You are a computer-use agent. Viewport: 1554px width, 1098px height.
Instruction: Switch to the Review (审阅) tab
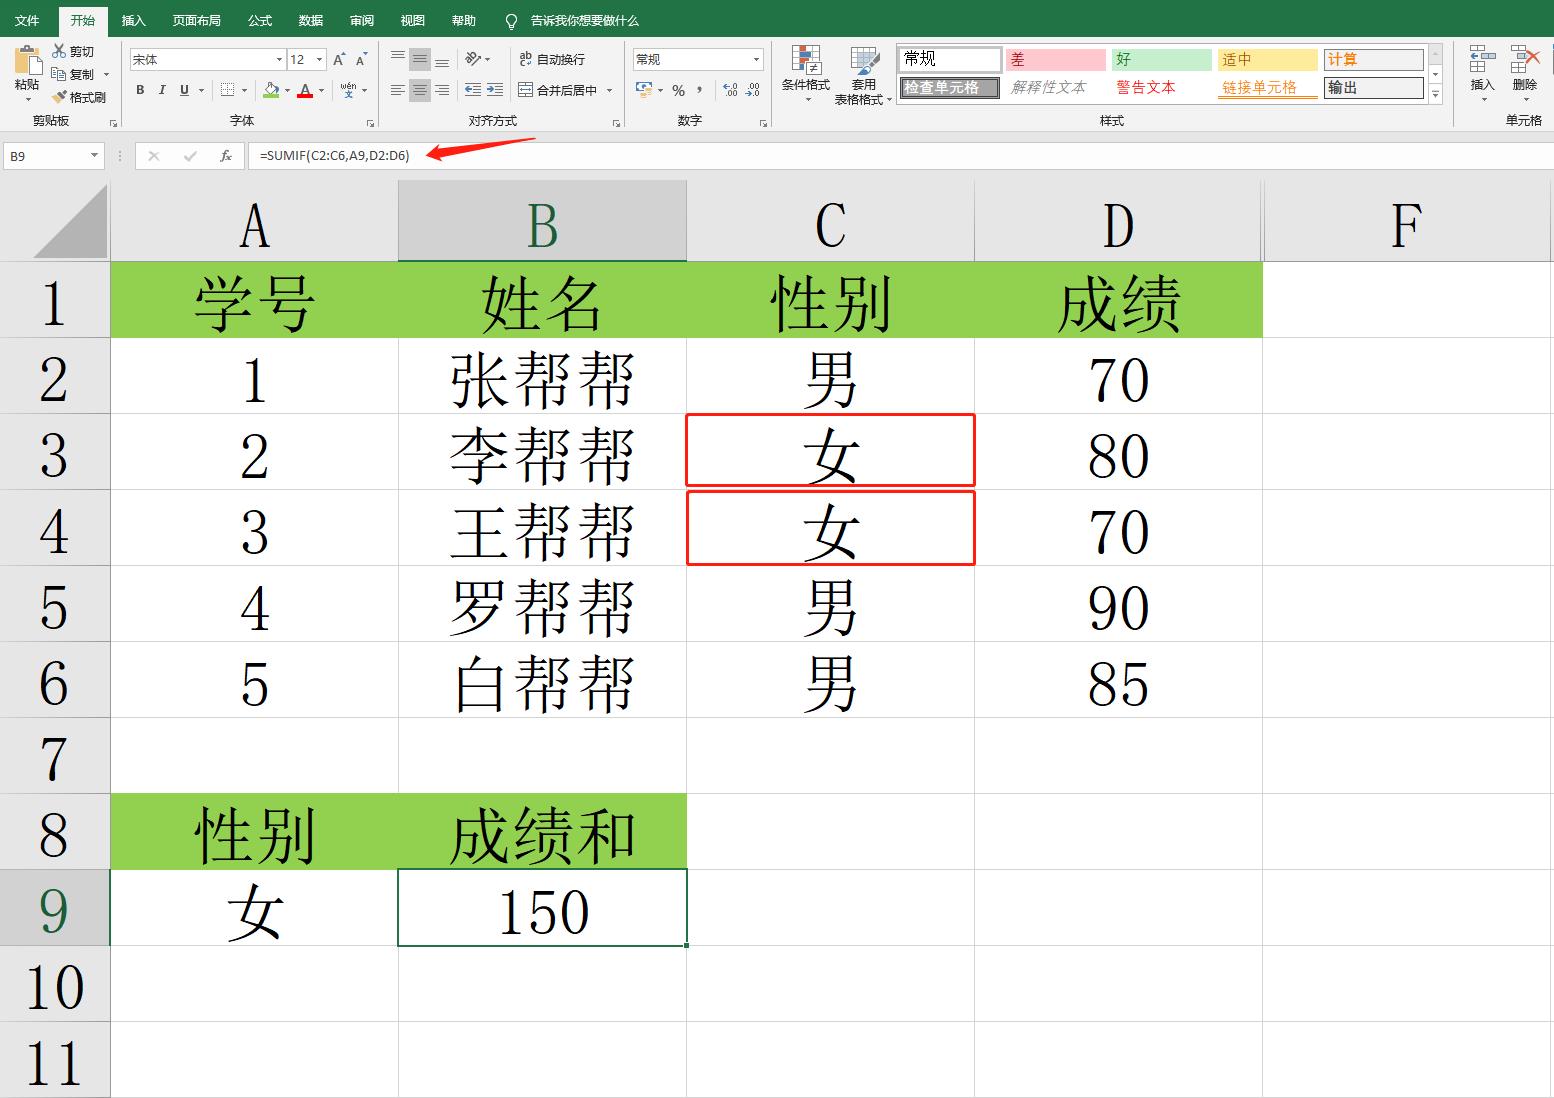tap(362, 20)
